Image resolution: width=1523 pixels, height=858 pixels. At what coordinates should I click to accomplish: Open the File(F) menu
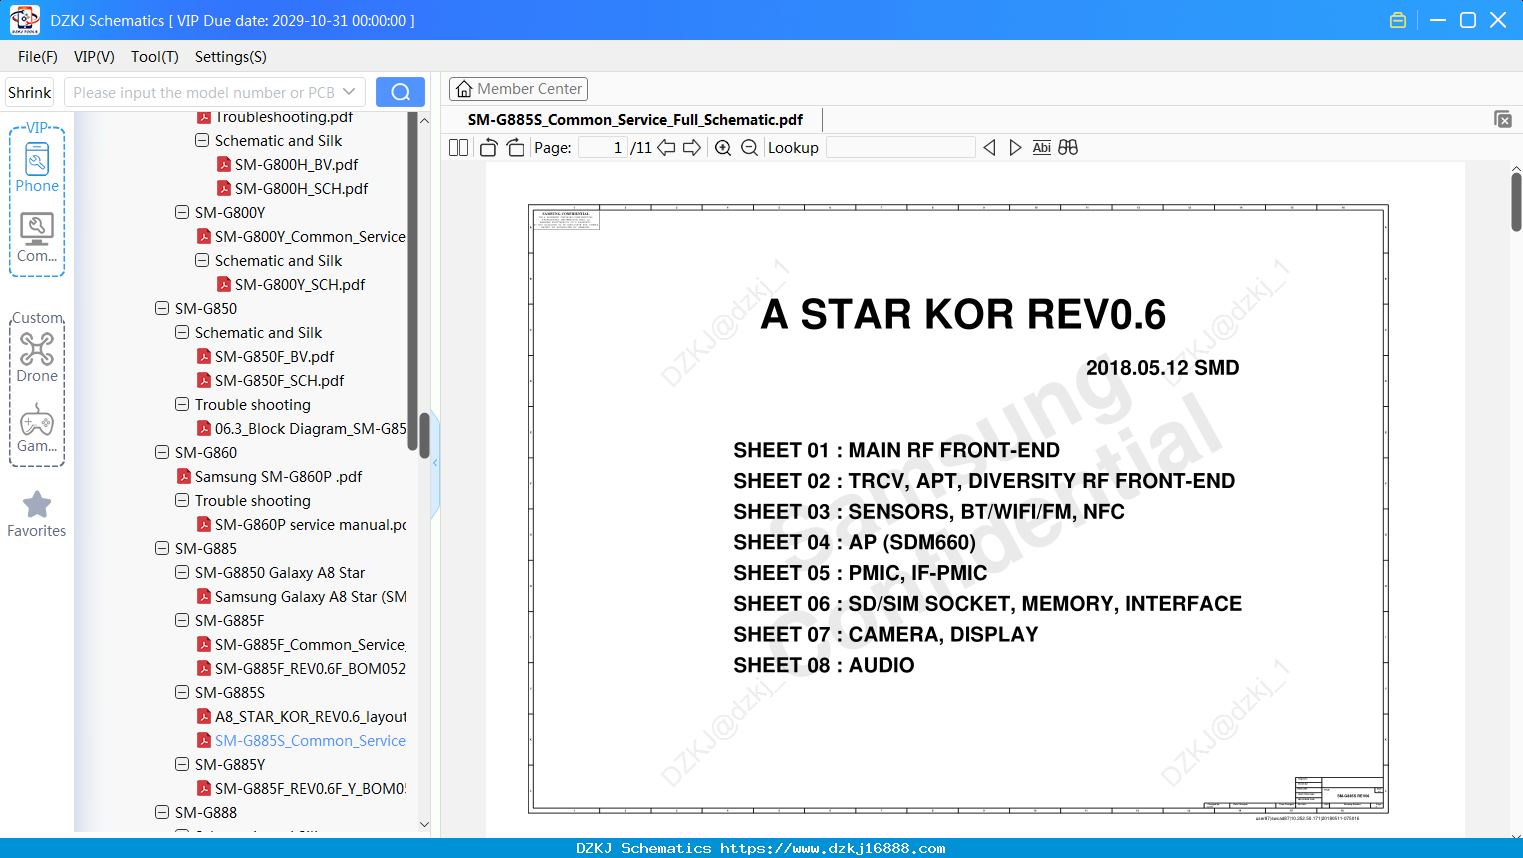(38, 57)
